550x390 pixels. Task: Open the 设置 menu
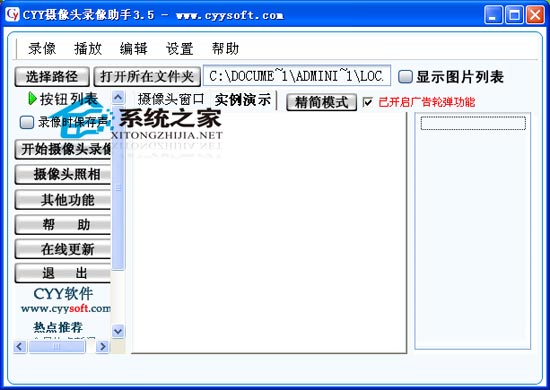pos(180,48)
